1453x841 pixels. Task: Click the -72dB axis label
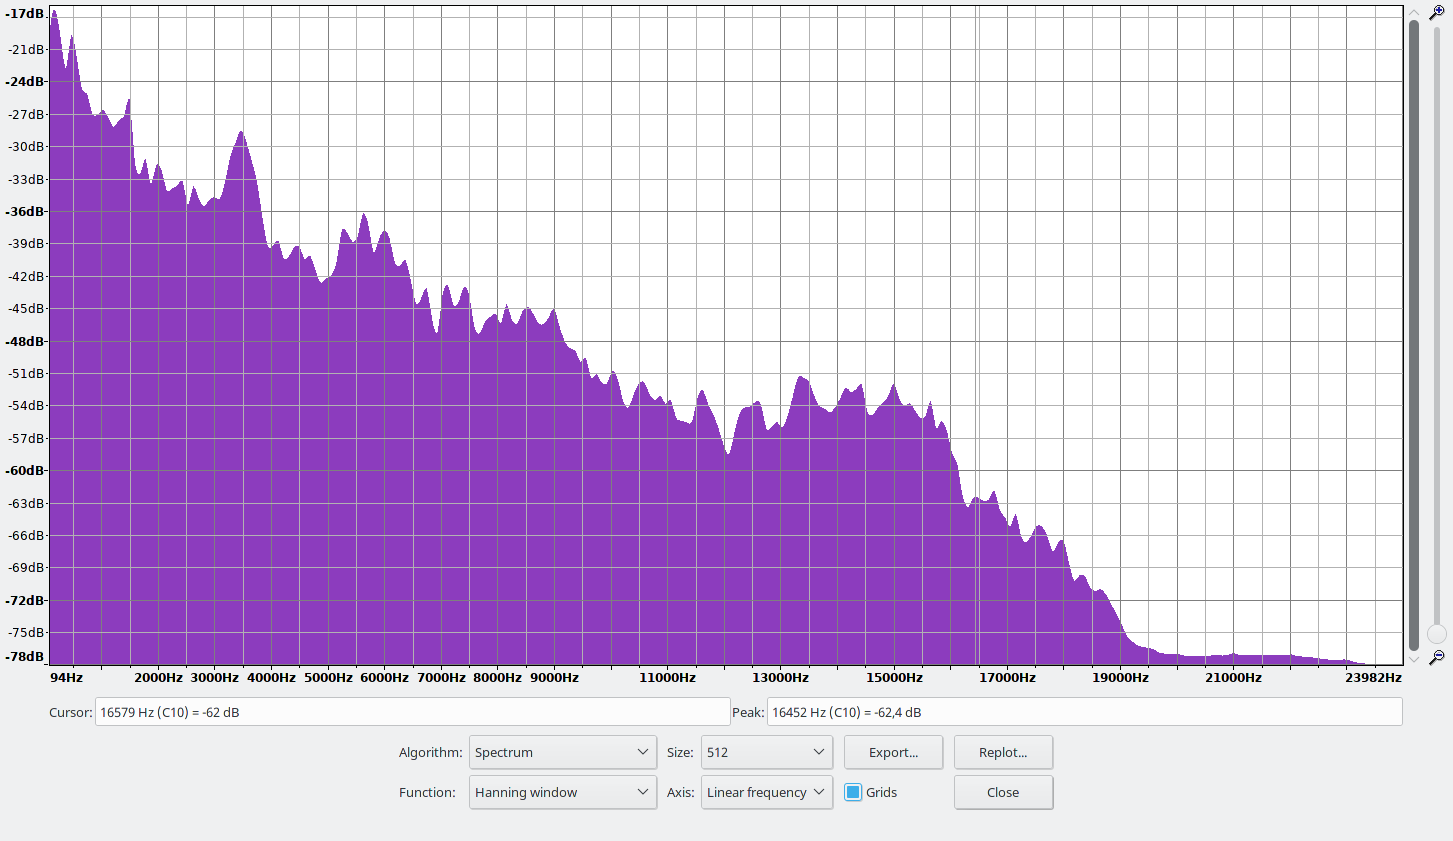coord(25,600)
